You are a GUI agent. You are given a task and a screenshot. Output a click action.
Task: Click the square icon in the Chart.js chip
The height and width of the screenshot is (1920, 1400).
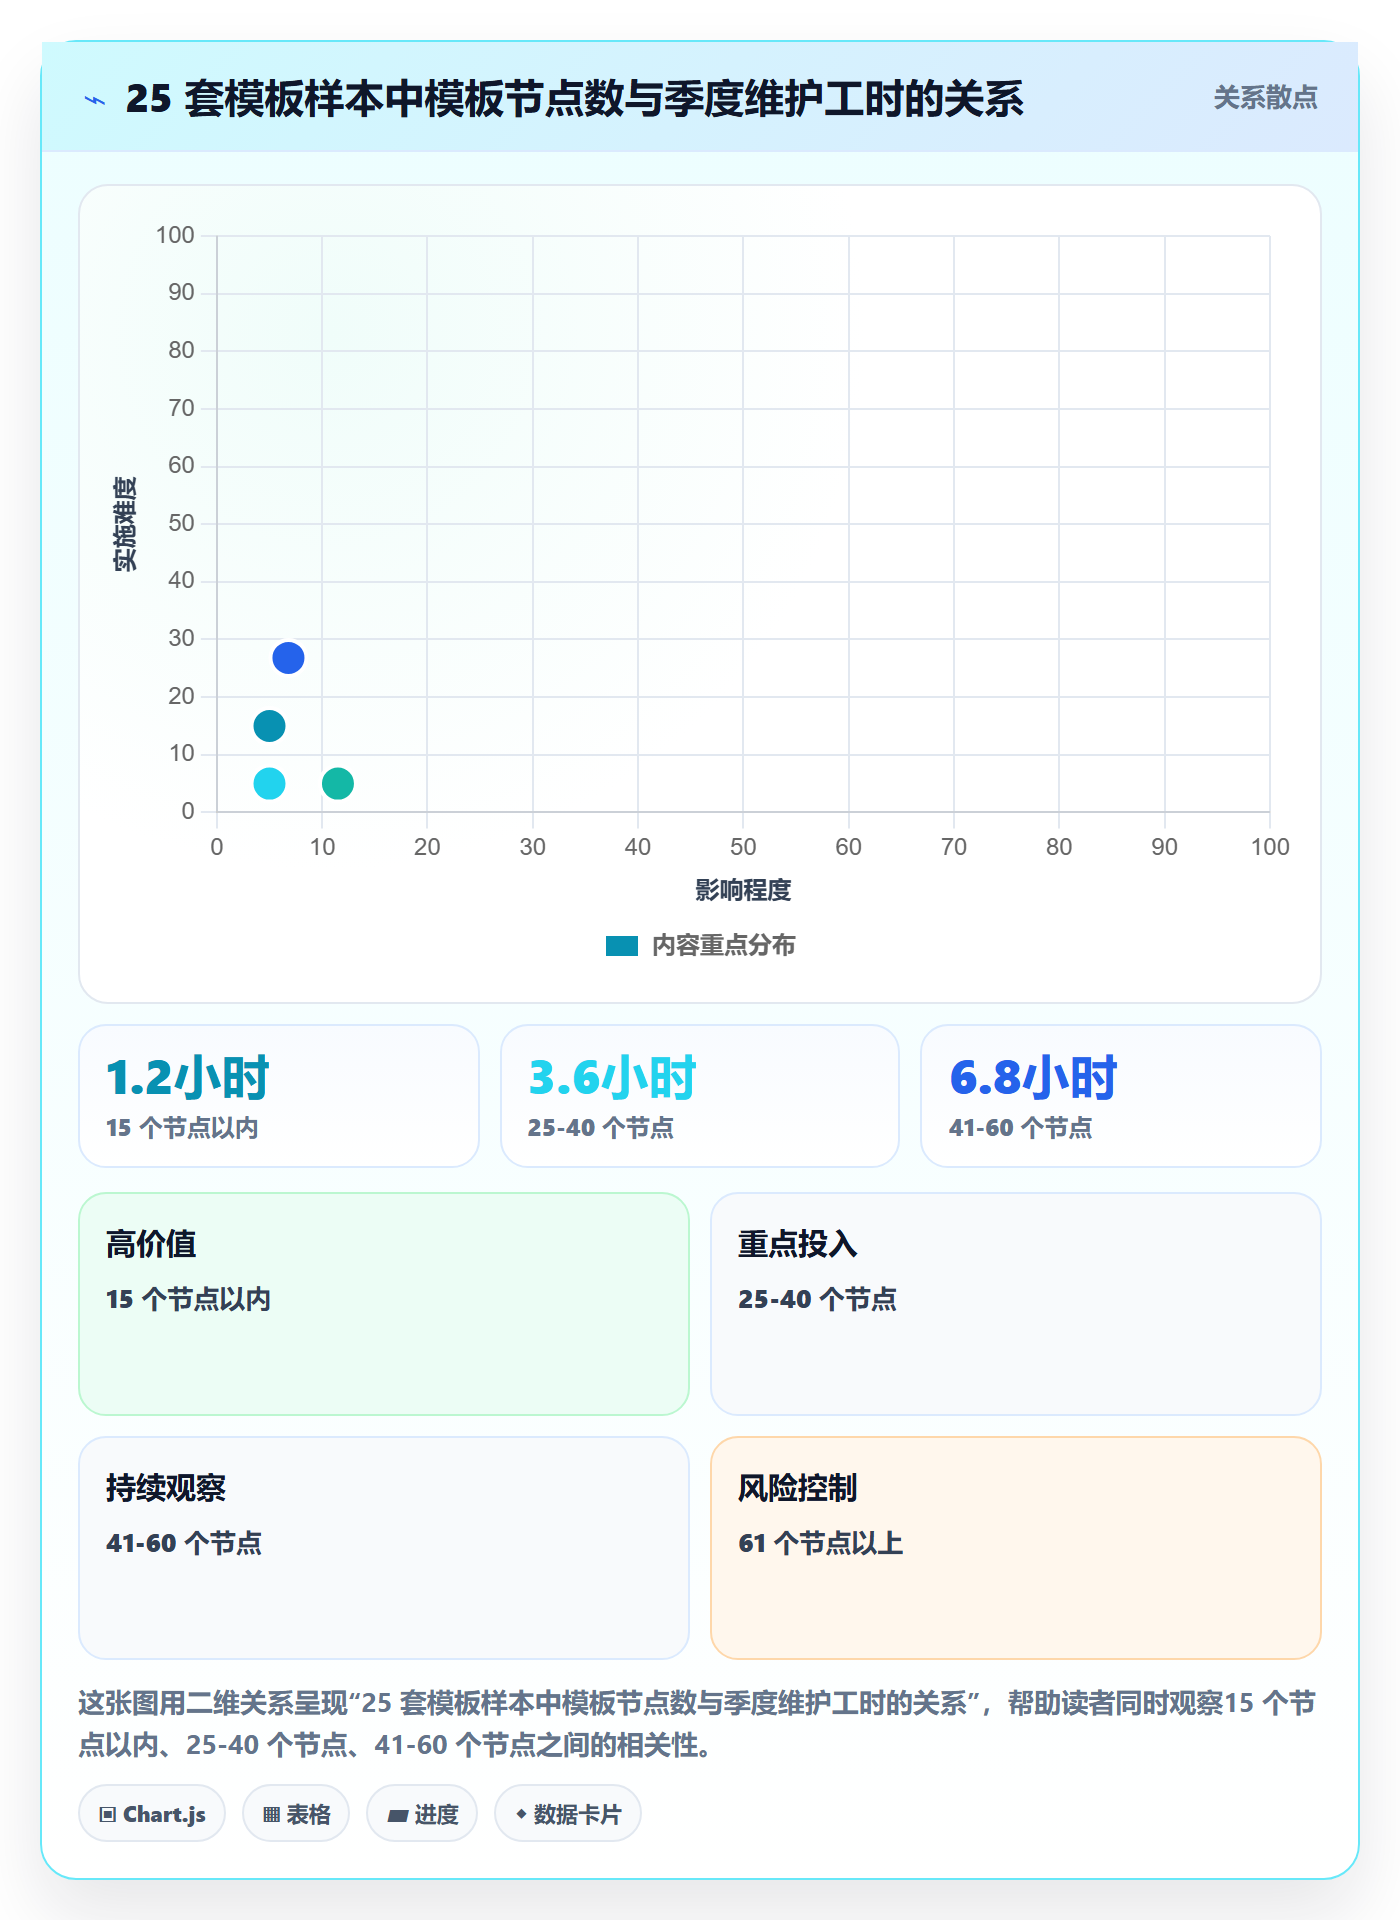click(x=108, y=1815)
